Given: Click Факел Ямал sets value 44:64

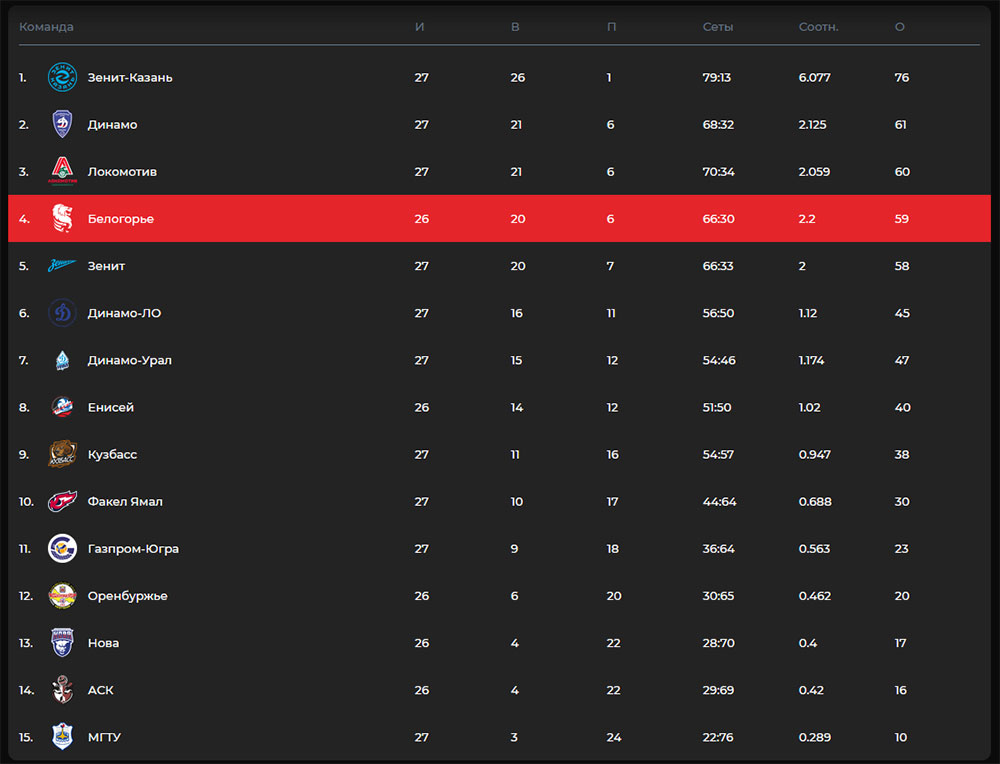Looking at the screenshot, I should [719, 501].
